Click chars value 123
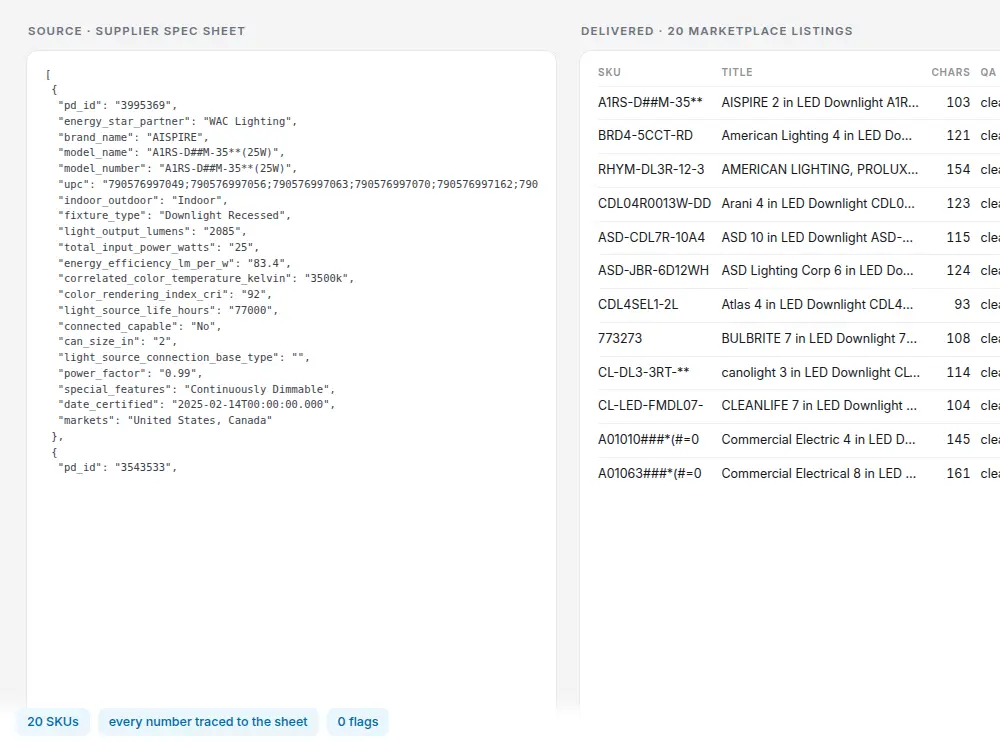 (x=958, y=203)
